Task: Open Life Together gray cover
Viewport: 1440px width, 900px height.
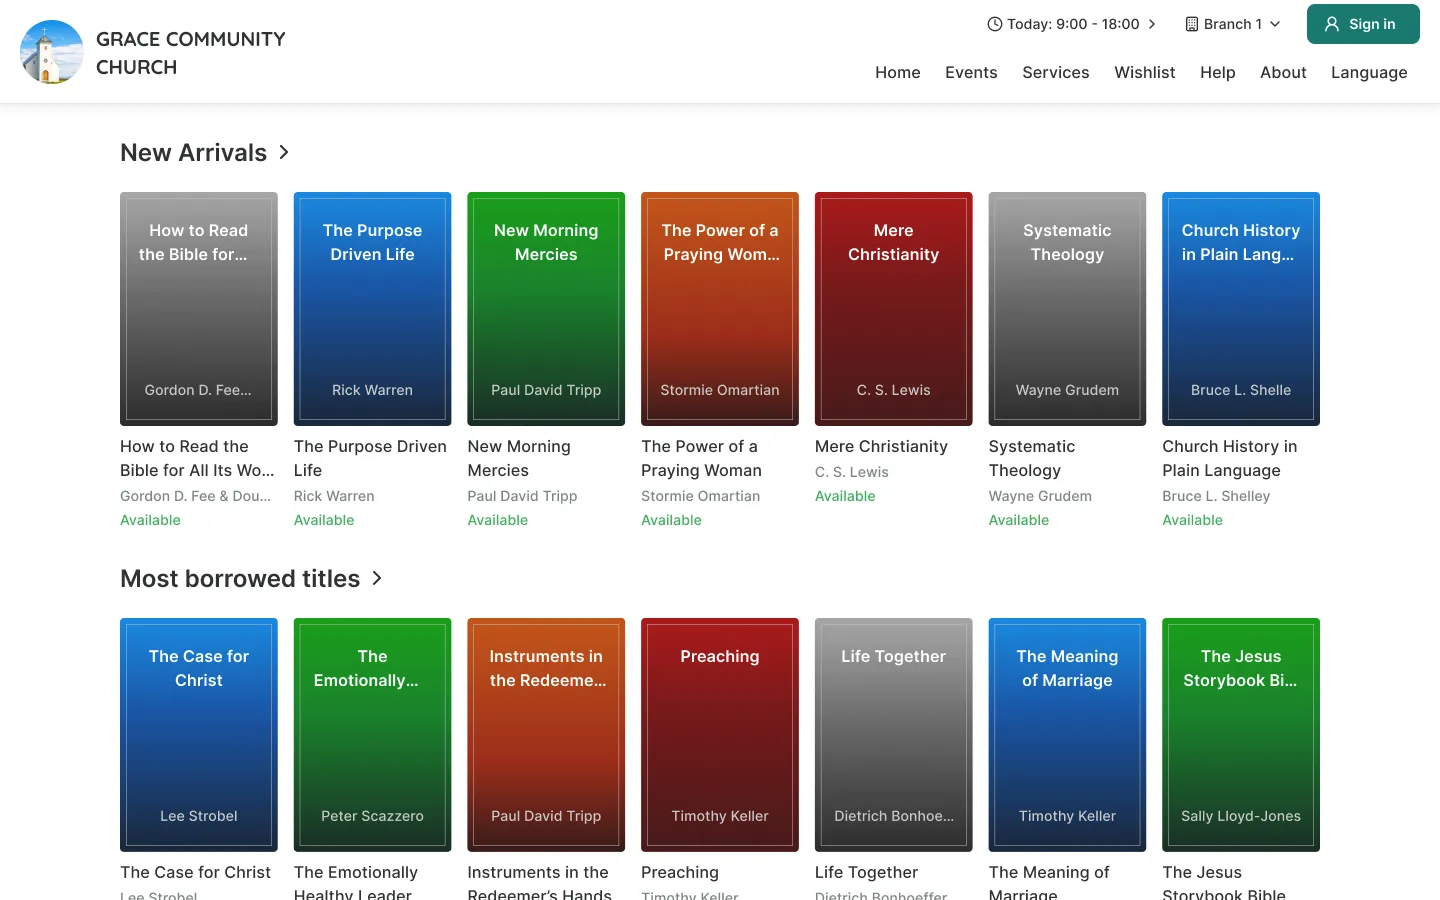Action: tap(894, 735)
